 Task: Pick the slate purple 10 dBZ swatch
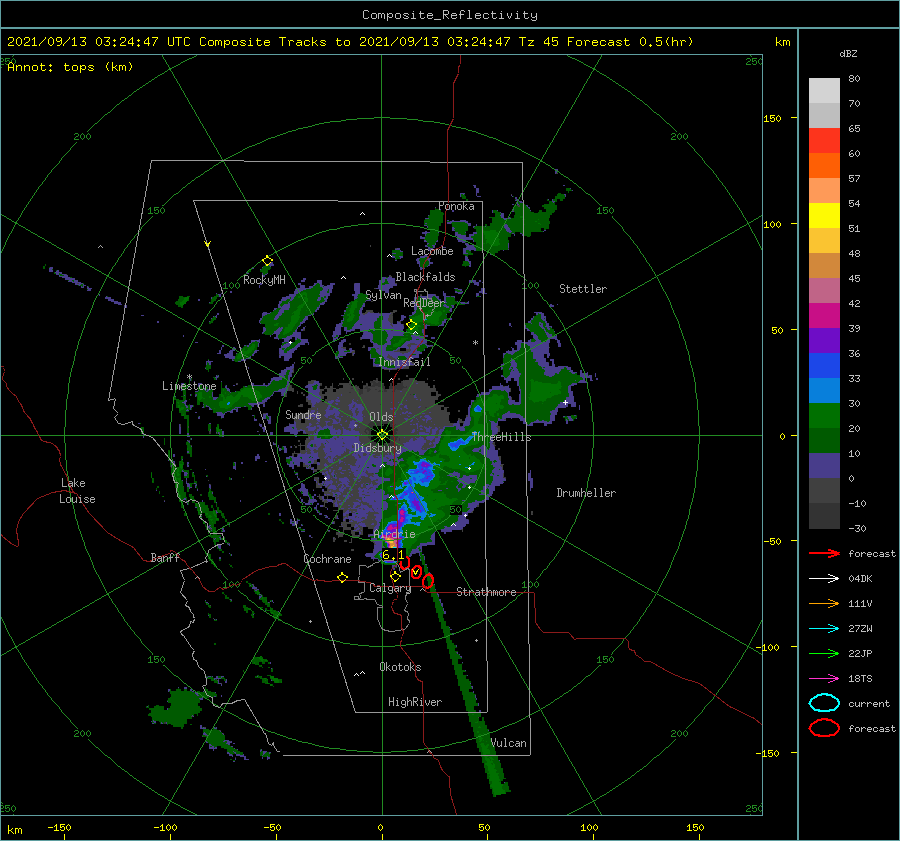(824, 465)
